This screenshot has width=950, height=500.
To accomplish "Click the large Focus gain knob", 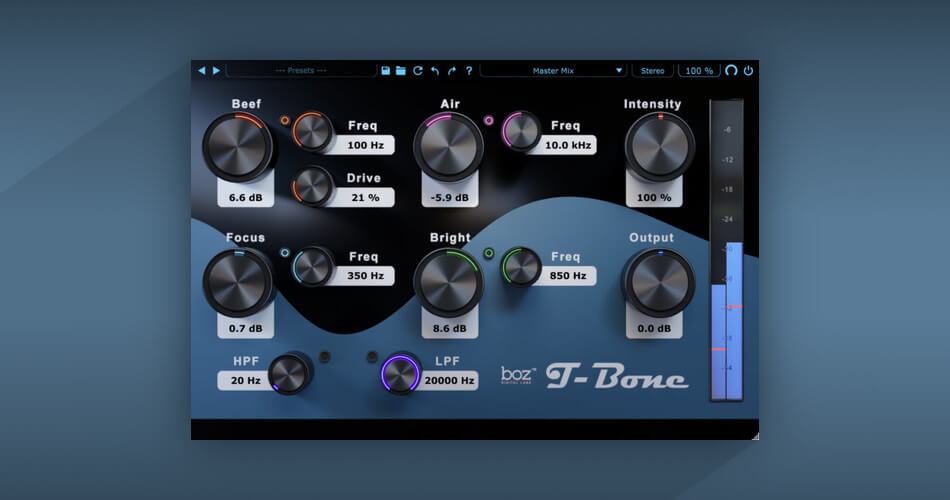I will [x=237, y=282].
